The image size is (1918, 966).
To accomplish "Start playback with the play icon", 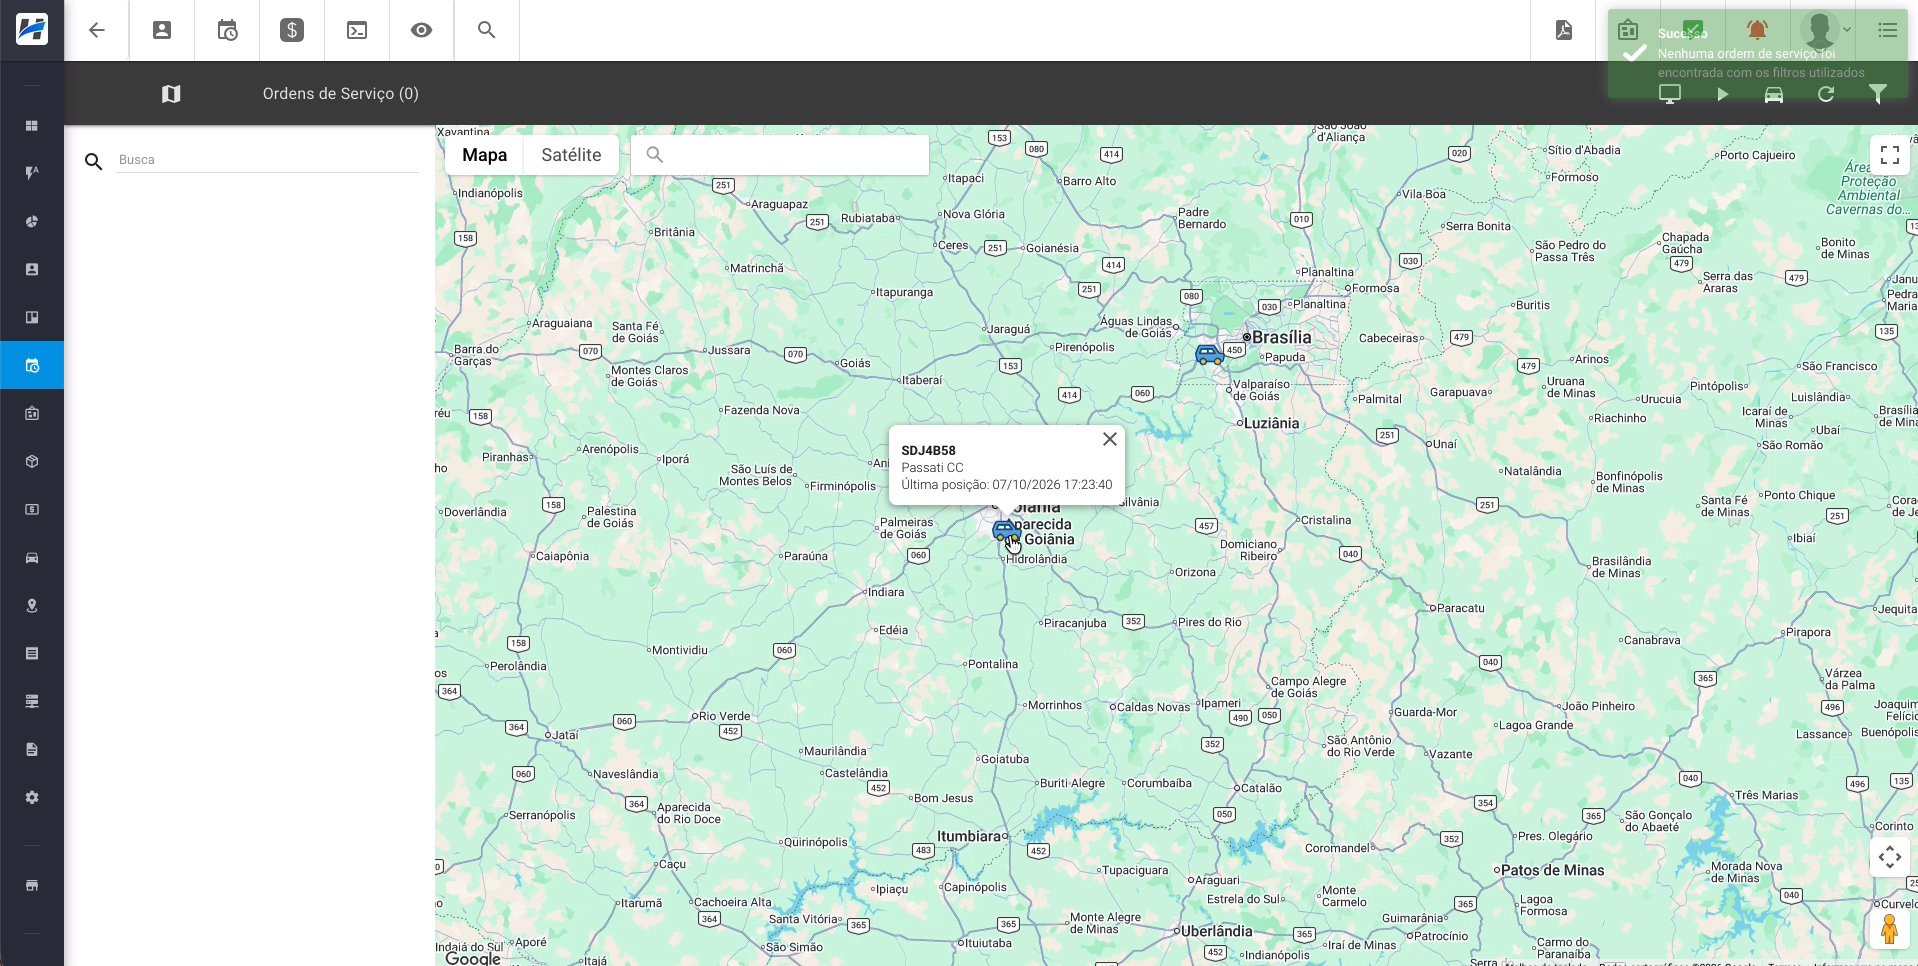I will pyautogui.click(x=1722, y=94).
